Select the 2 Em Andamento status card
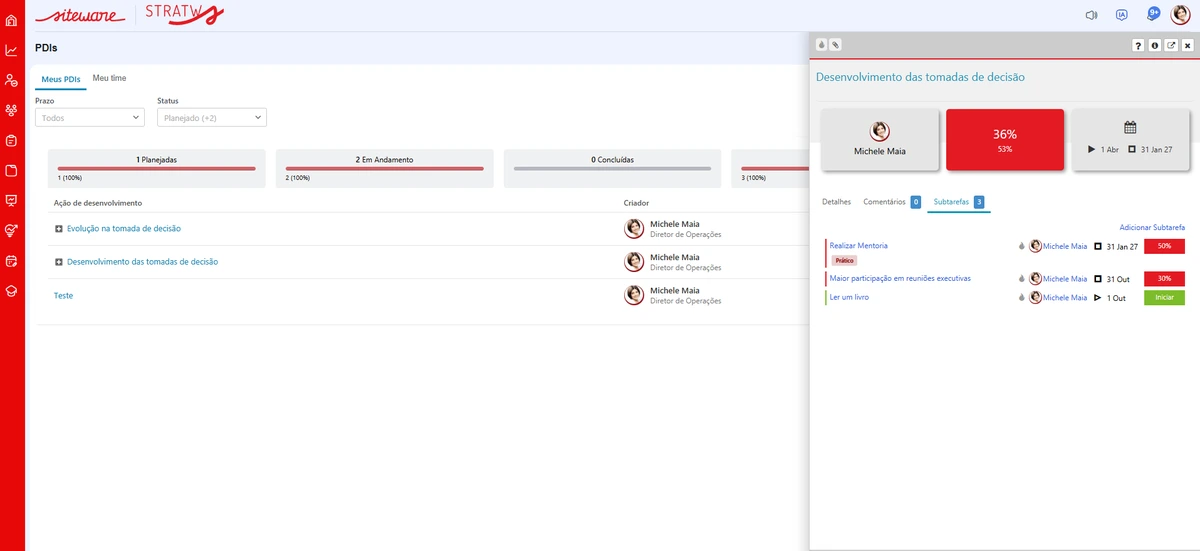This screenshot has height=551, width=1200. (x=384, y=169)
